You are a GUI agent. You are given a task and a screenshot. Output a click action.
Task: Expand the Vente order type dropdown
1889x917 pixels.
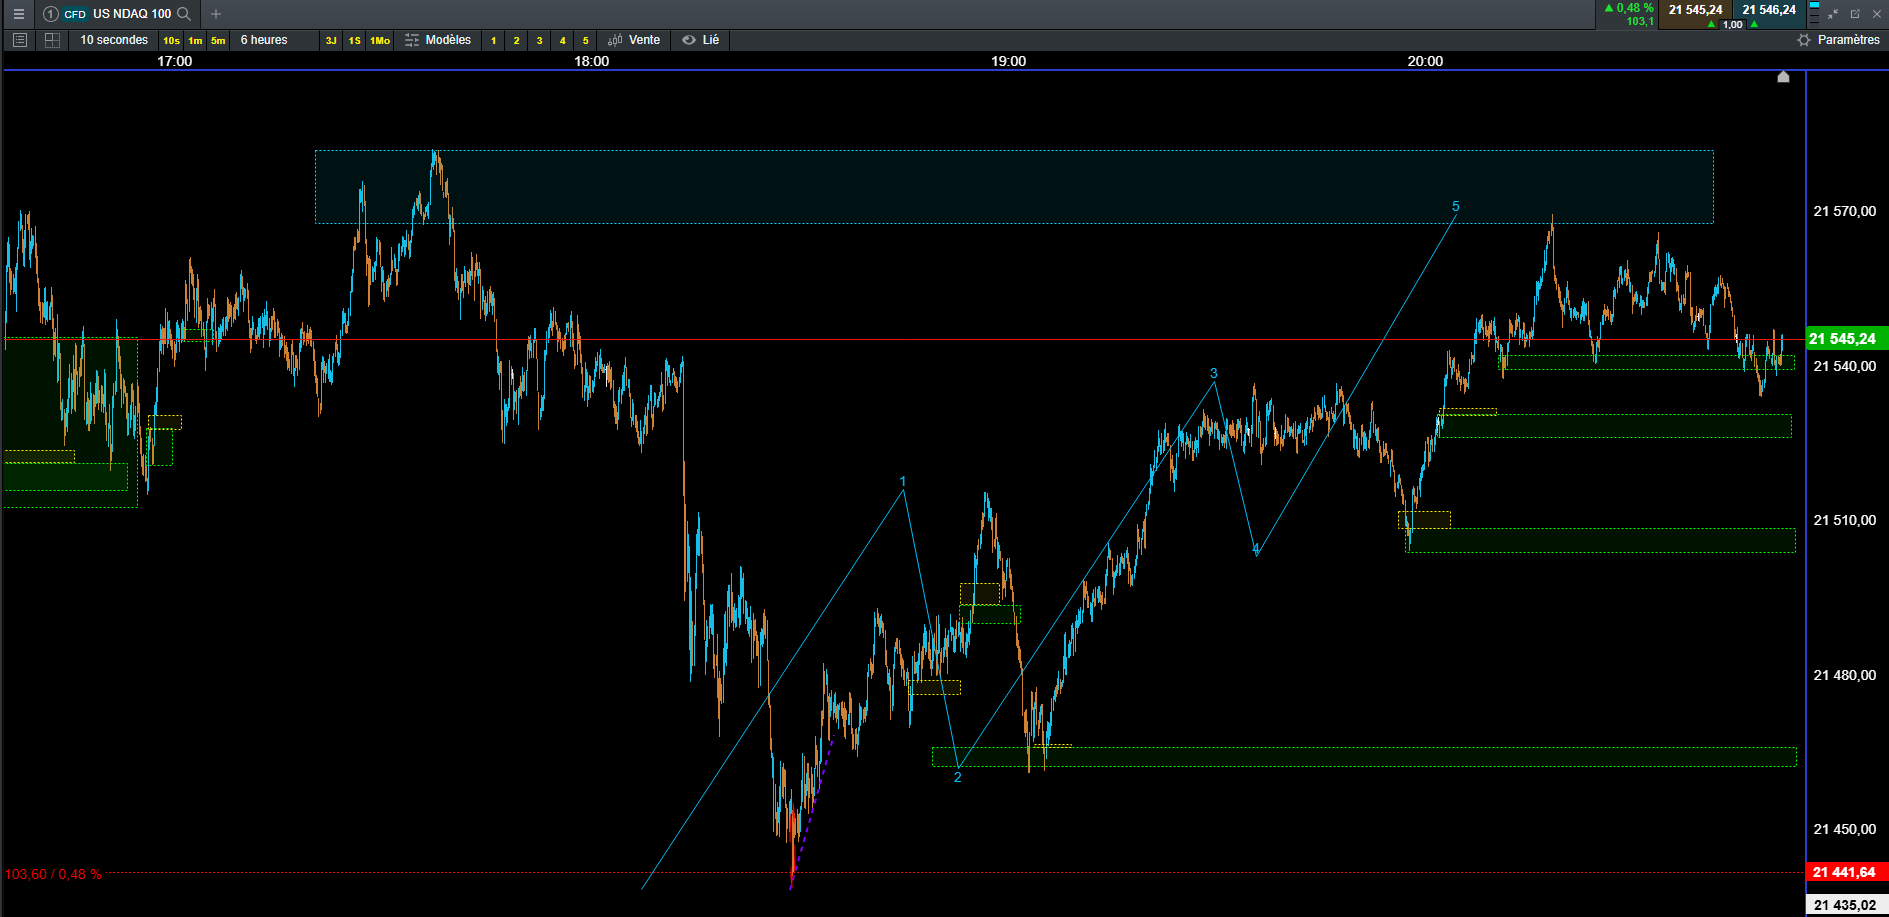pos(634,40)
